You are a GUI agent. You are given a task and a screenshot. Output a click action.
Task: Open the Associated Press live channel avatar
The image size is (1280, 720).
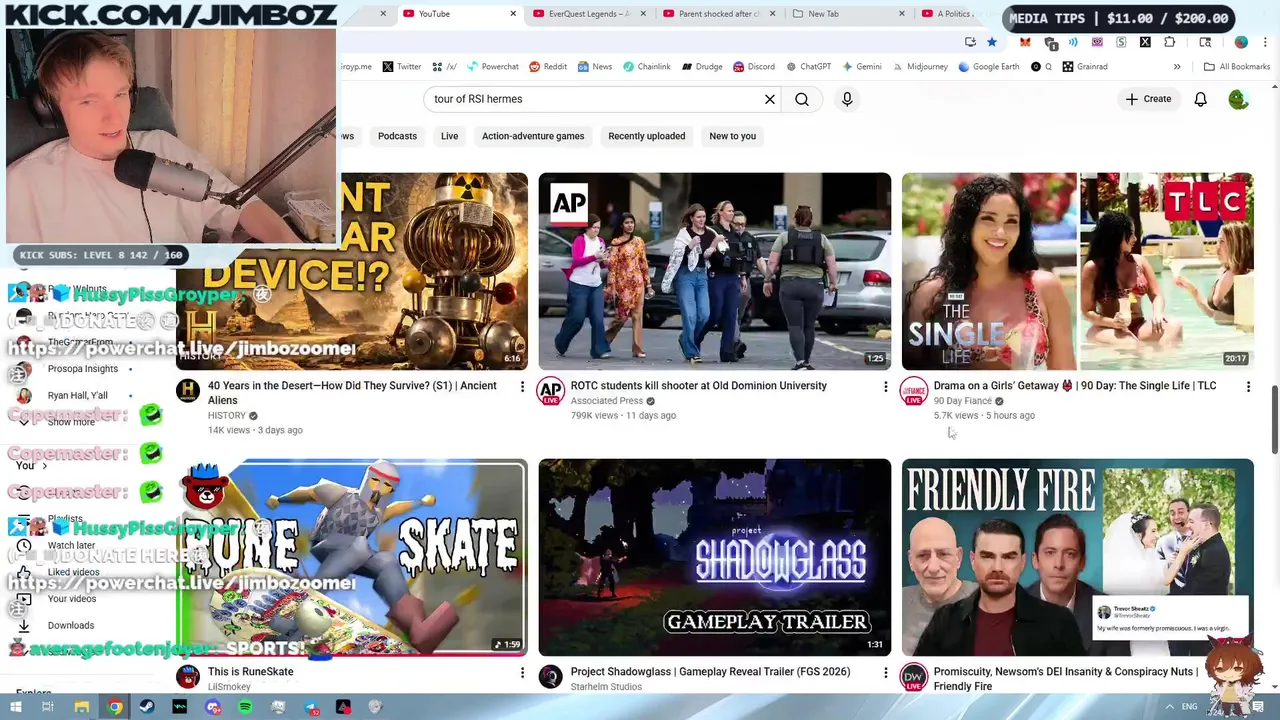pos(551,391)
